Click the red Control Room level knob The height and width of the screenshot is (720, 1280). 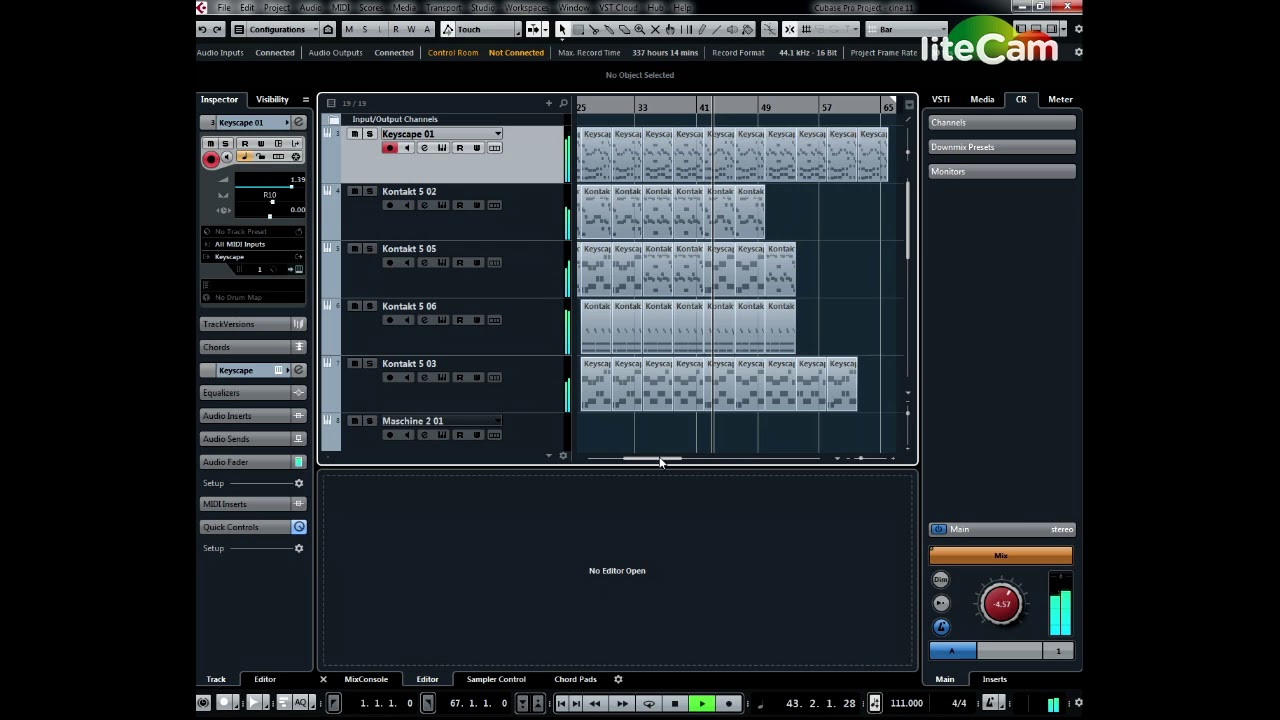tap(1002, 604)
